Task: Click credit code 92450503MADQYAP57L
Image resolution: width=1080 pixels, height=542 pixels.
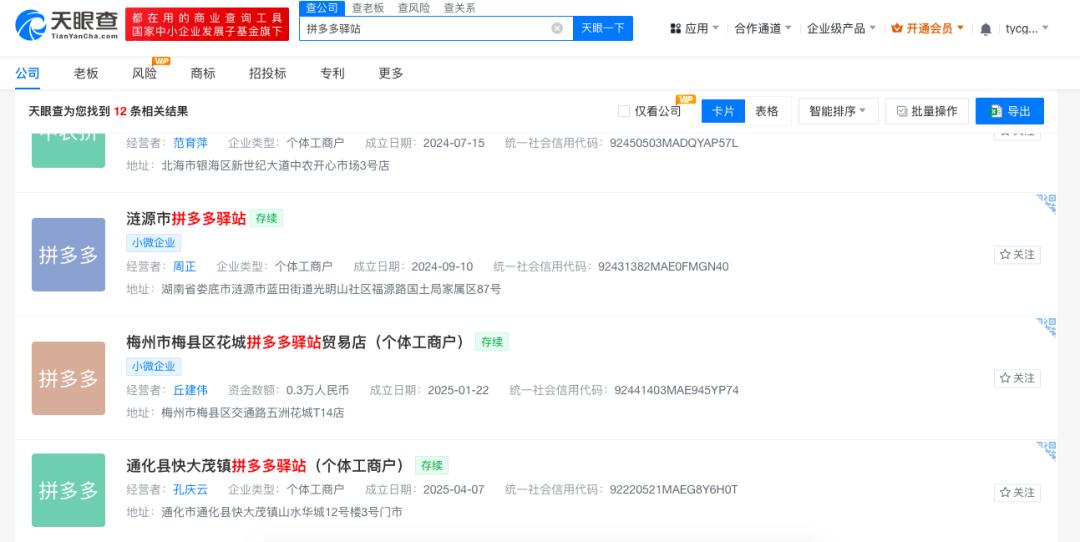Action: [674, 143]
